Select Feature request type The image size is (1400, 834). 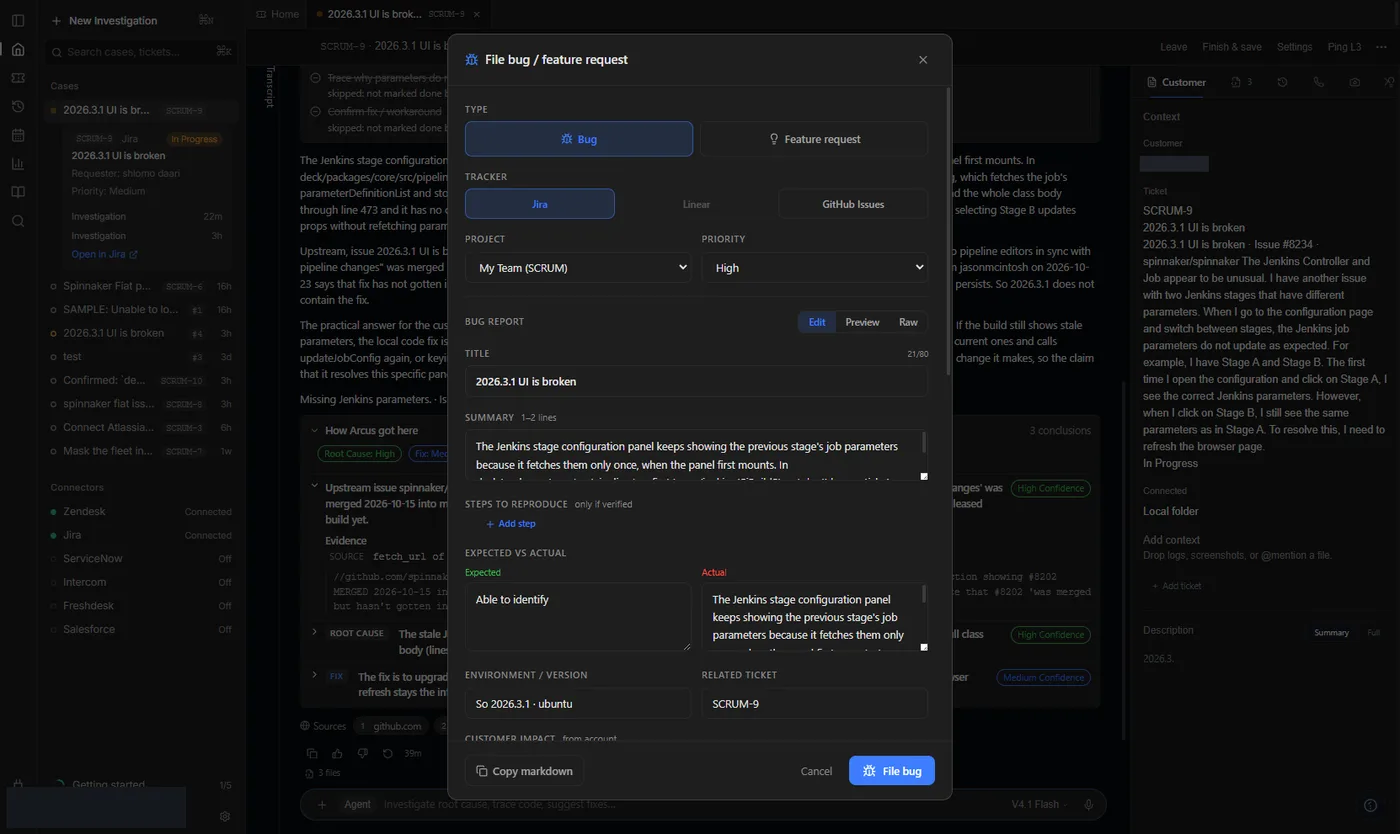(814, 139)
